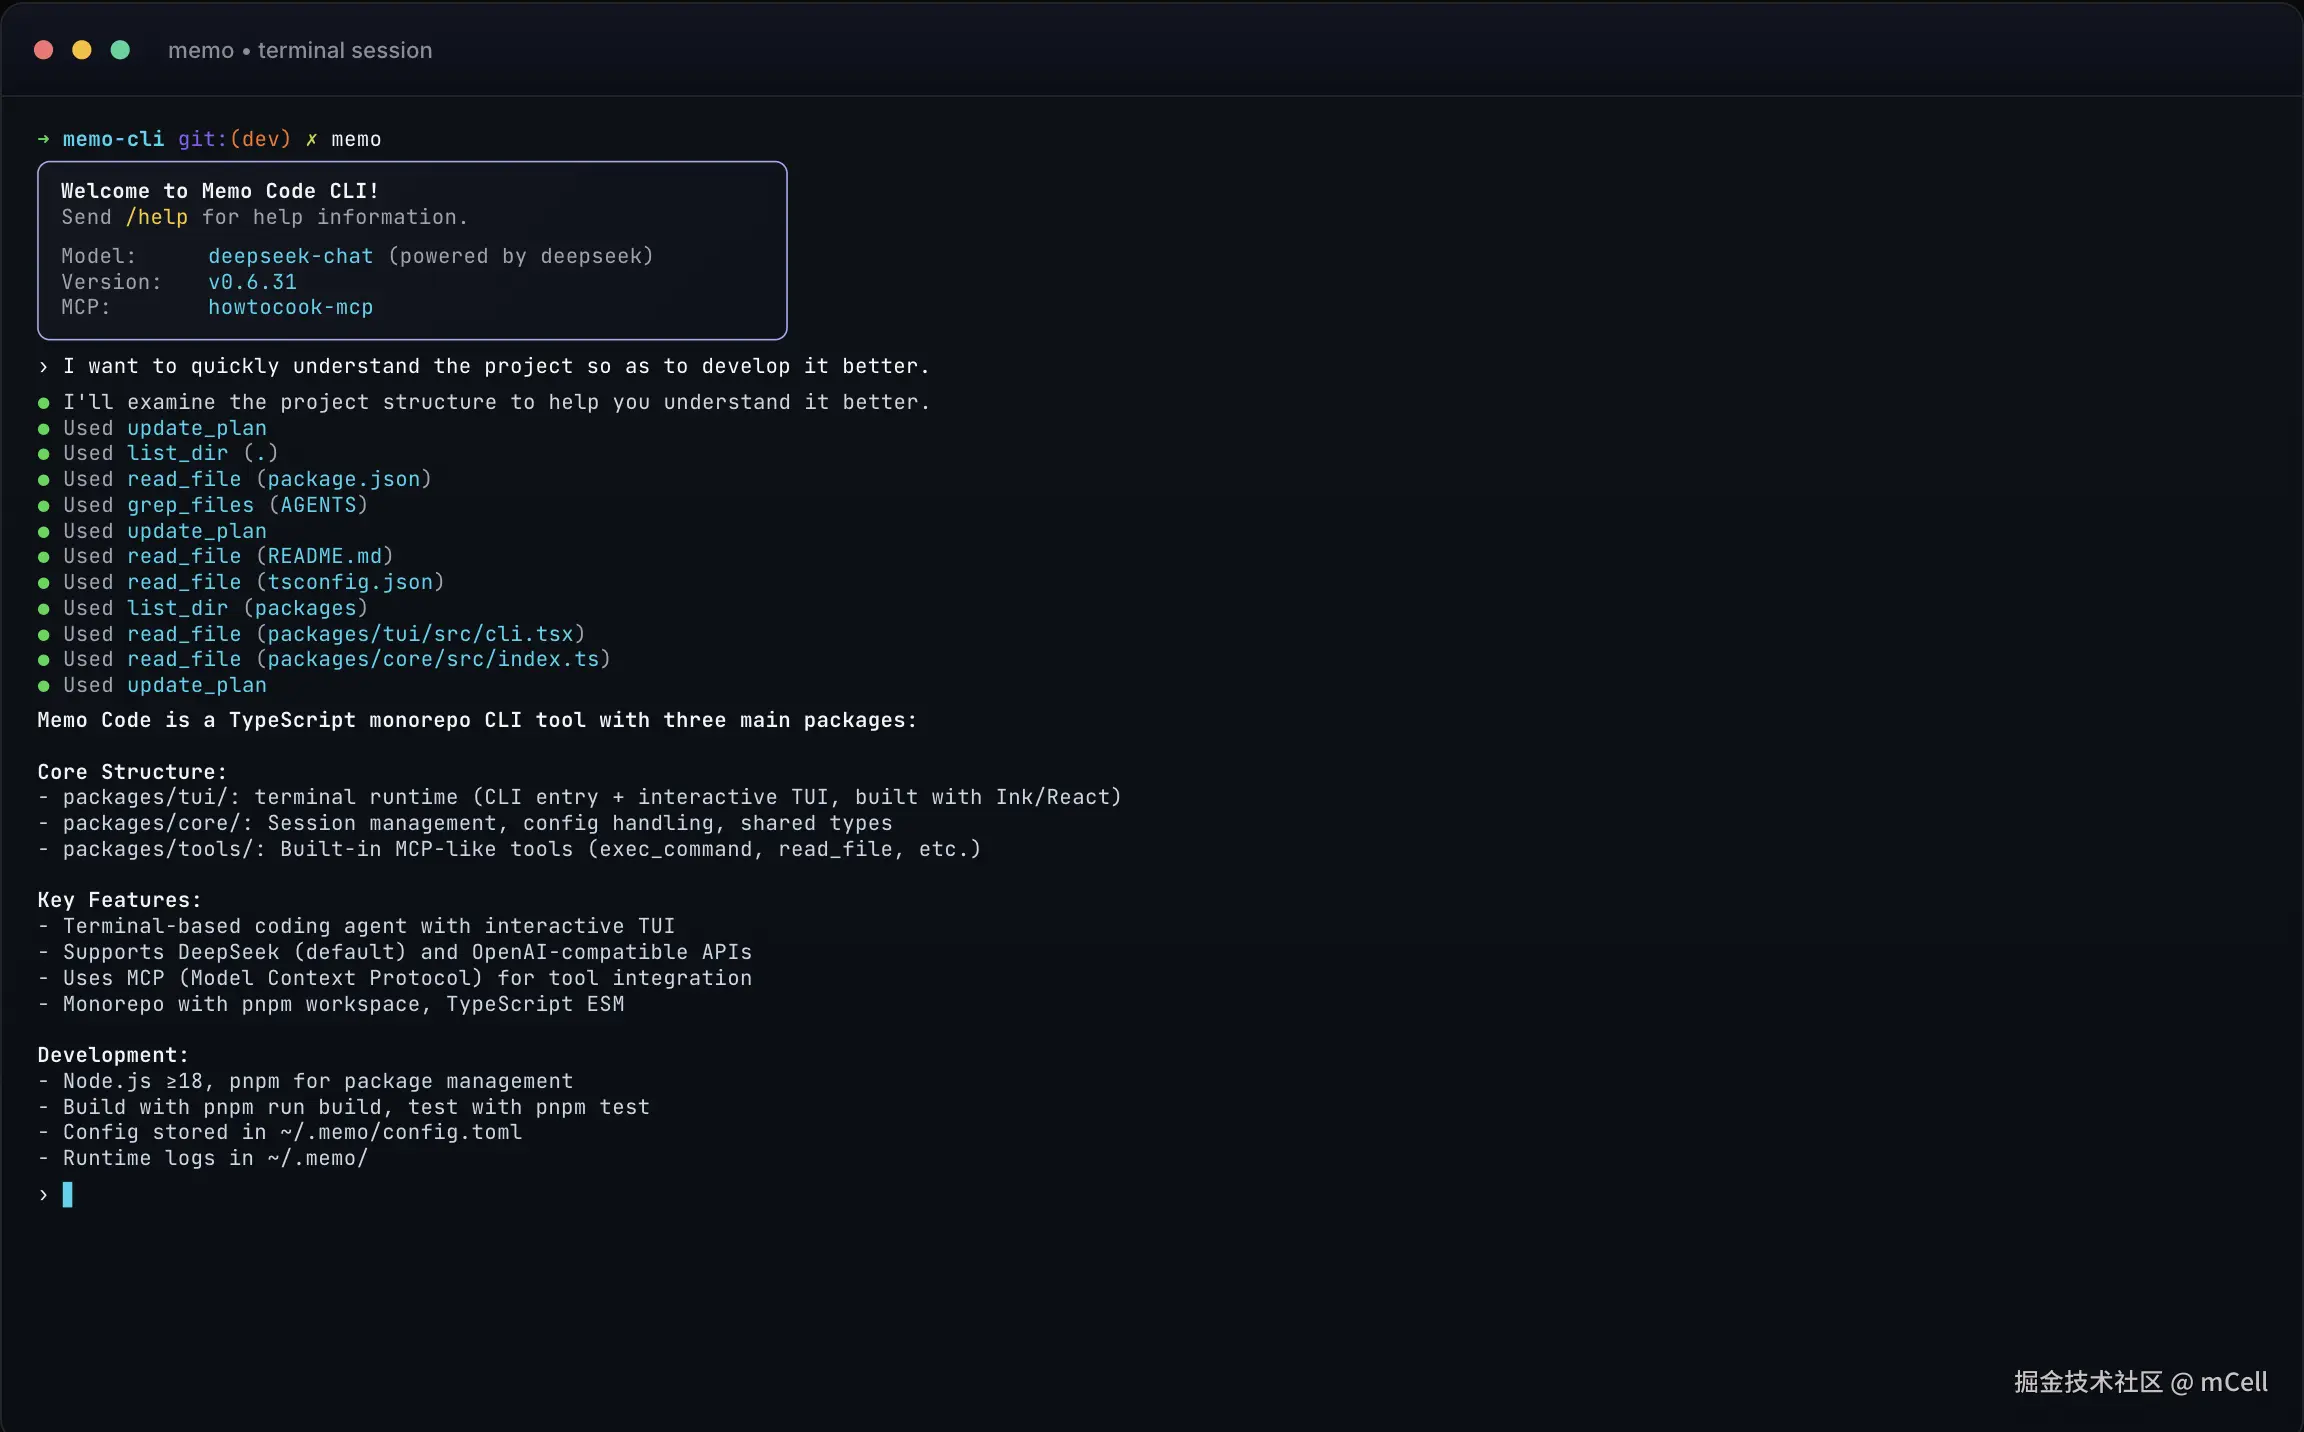
Task: Click the window title memo • terminal session
Action: (300, 50)
